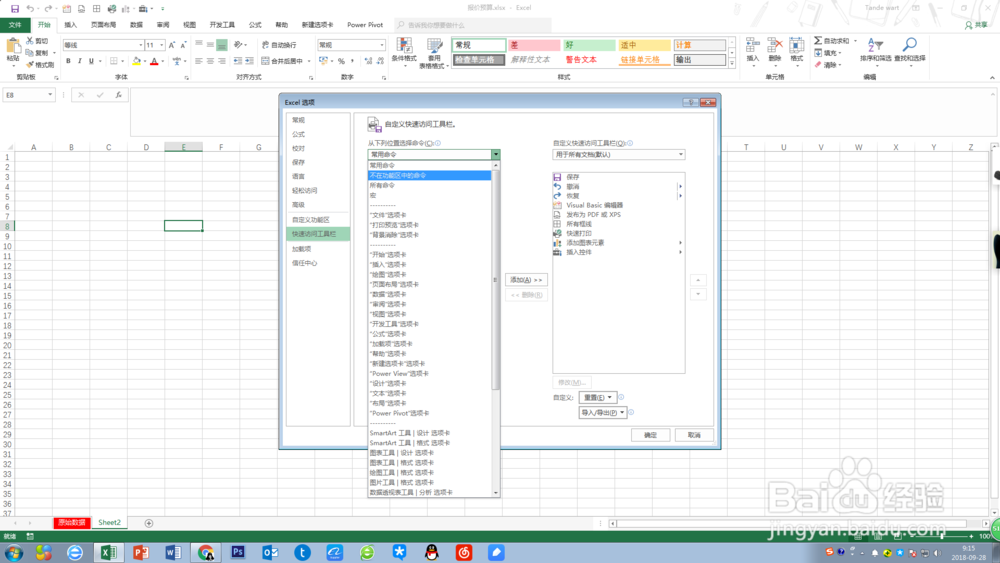The width and height of the screenshot is (1000, 563).
Task: Open Word from the taskbar
Action: (173, 552)
